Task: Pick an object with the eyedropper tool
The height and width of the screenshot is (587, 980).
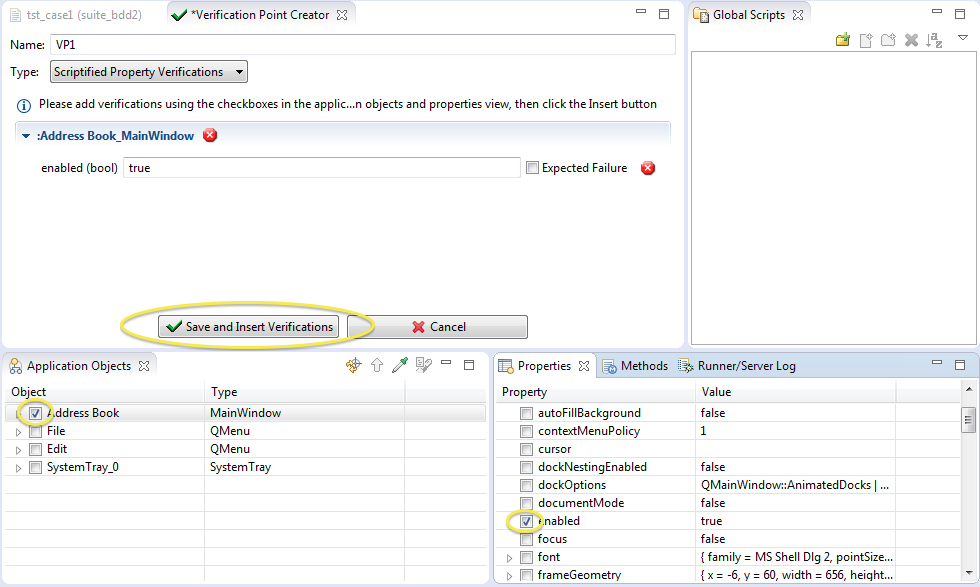Action: 399,366
